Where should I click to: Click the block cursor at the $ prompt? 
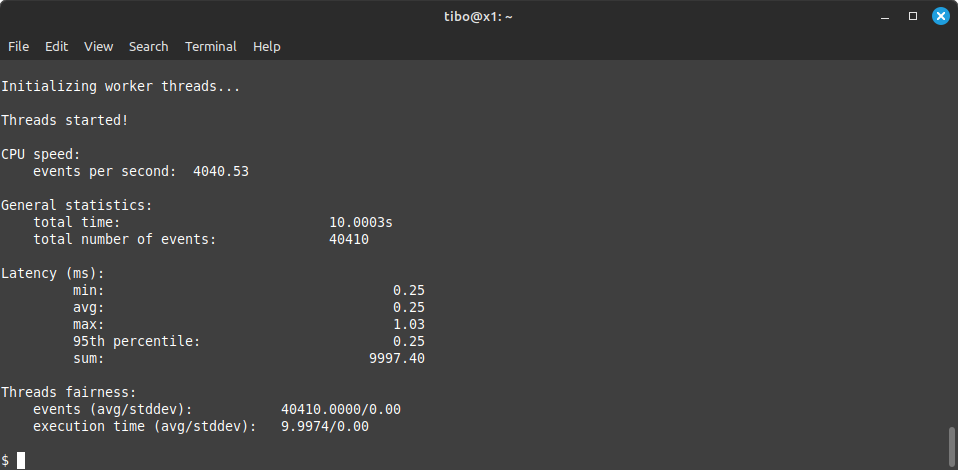click(x=21, y=460)
